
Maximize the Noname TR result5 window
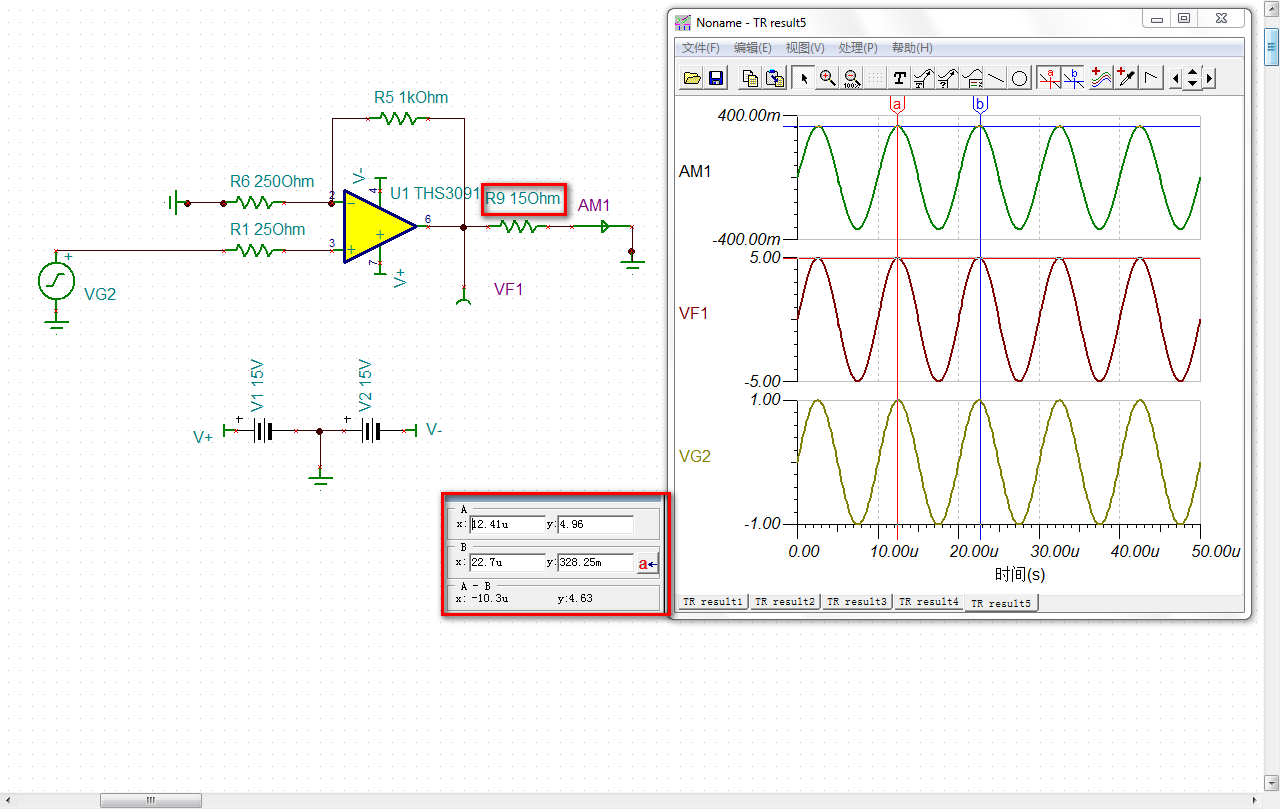(x=1185, y=18)
